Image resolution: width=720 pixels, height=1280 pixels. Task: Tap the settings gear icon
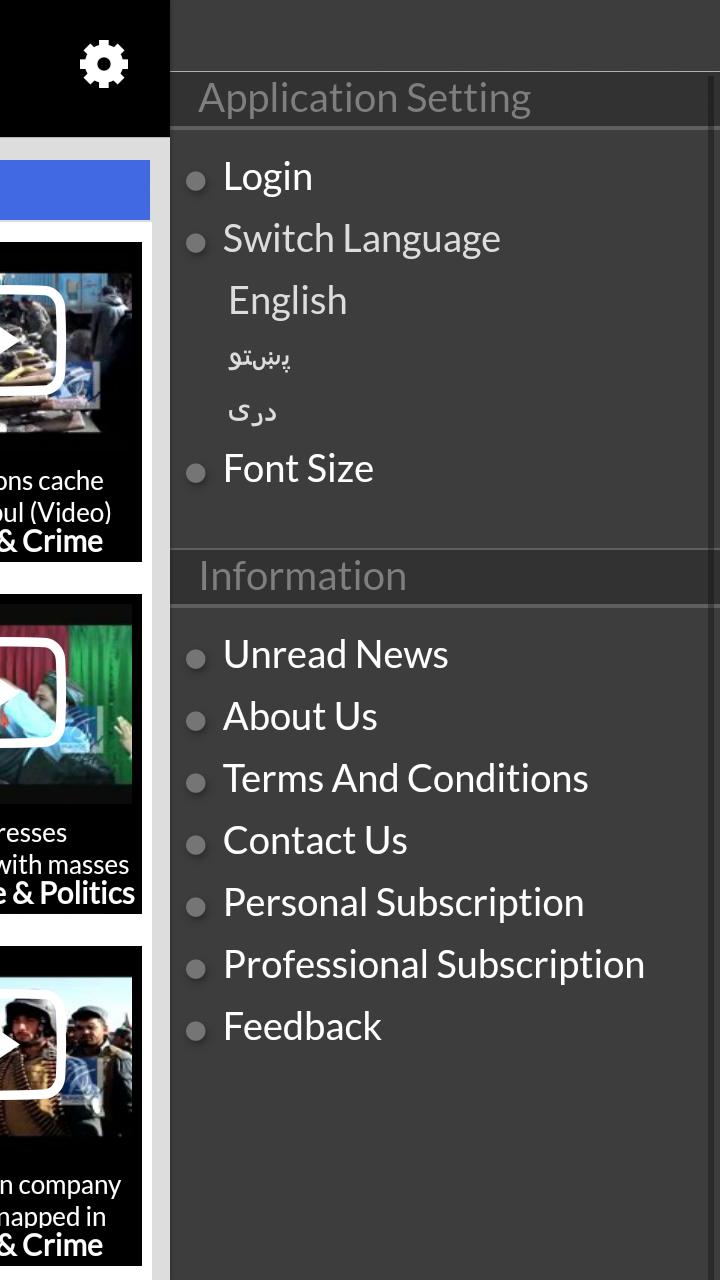[104, 65]
